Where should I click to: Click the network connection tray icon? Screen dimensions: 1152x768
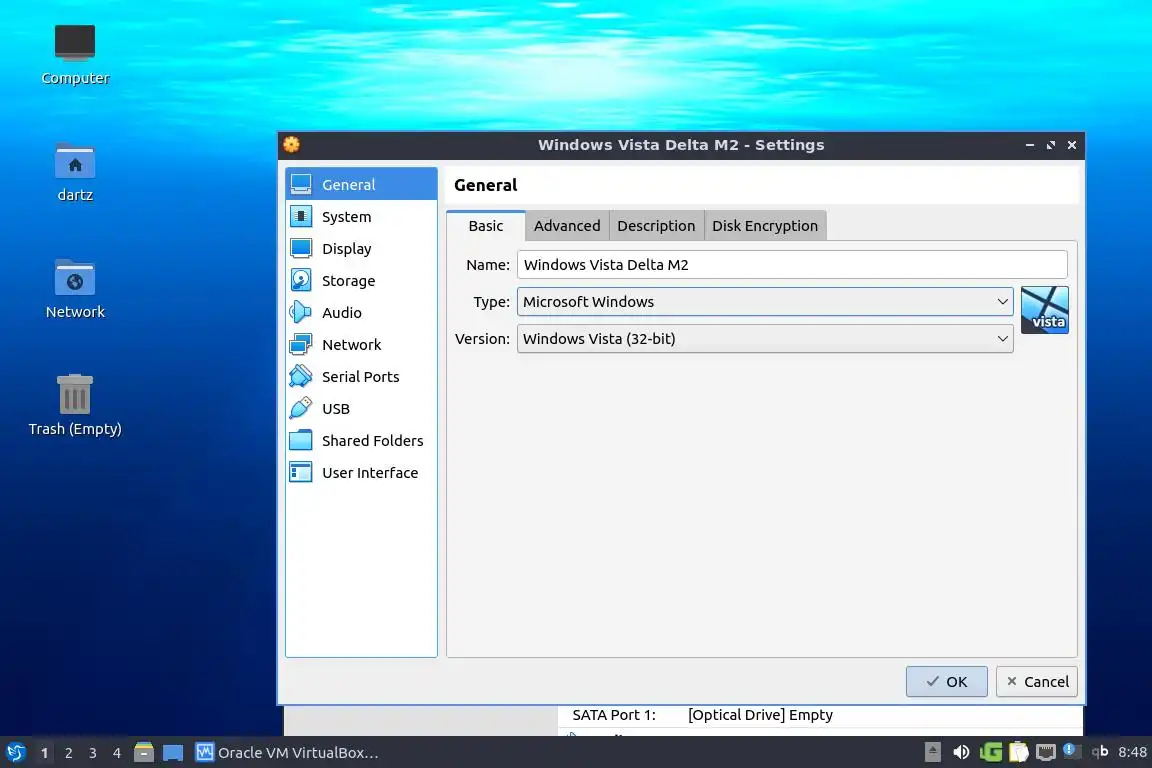point(1045,752)
